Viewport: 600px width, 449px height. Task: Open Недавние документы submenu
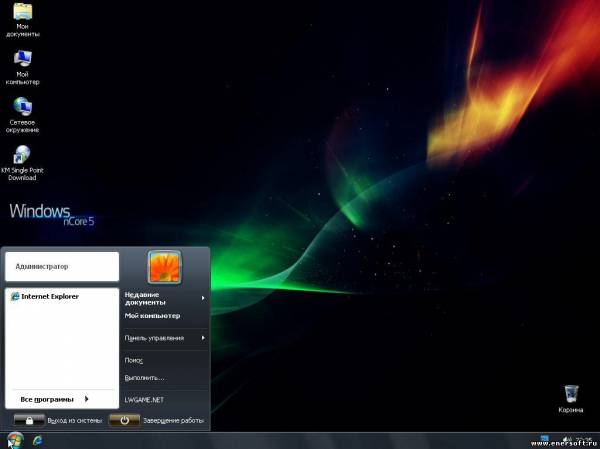click(165, 299)
